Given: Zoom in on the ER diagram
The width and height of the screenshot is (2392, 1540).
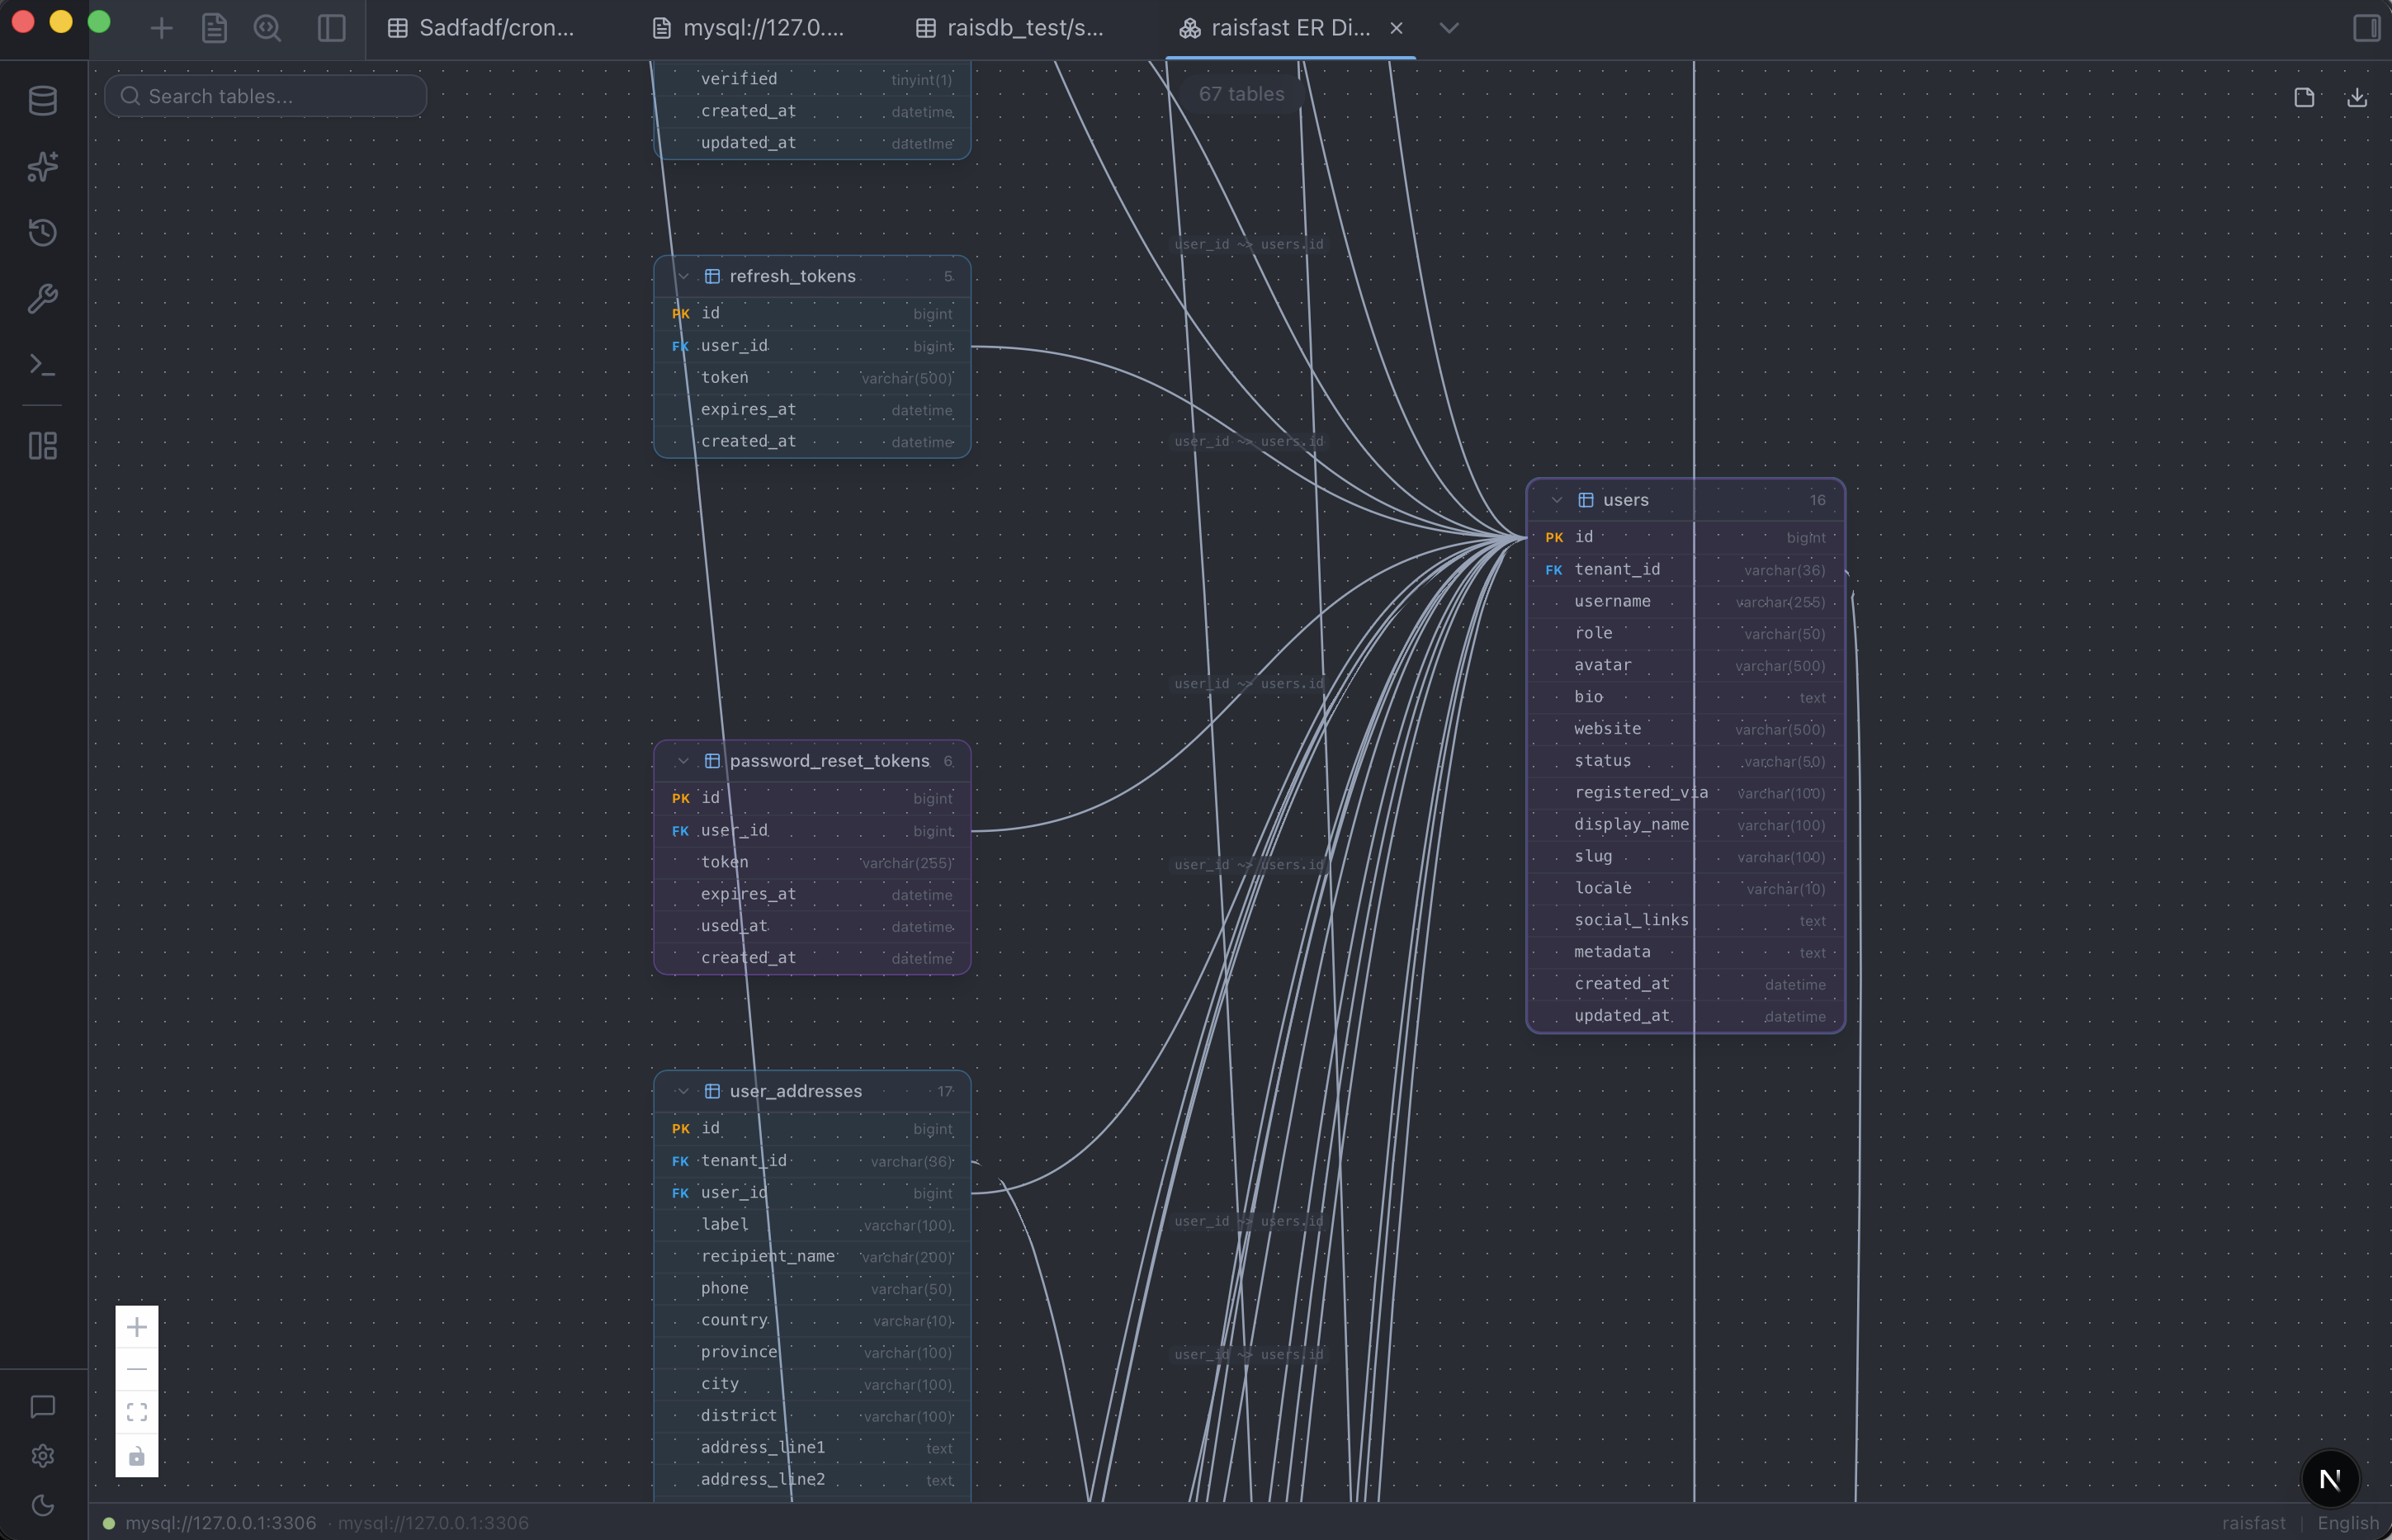Looking at the screenshot, I should 137,1327.
